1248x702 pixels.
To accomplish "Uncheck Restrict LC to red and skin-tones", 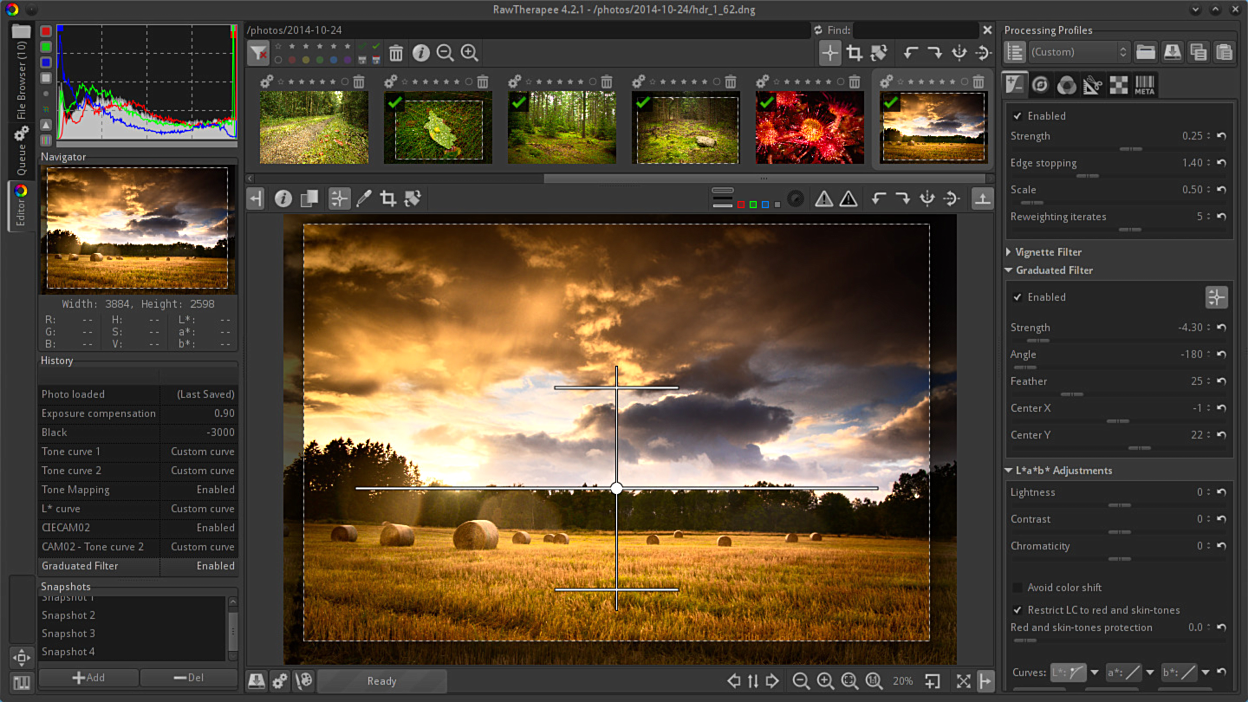I will (x=1018, y=610).
